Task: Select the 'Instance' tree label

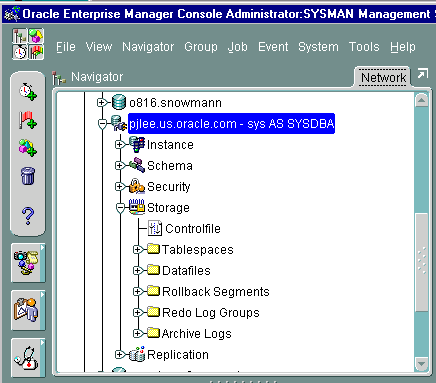Action: [x=170, y=145]
